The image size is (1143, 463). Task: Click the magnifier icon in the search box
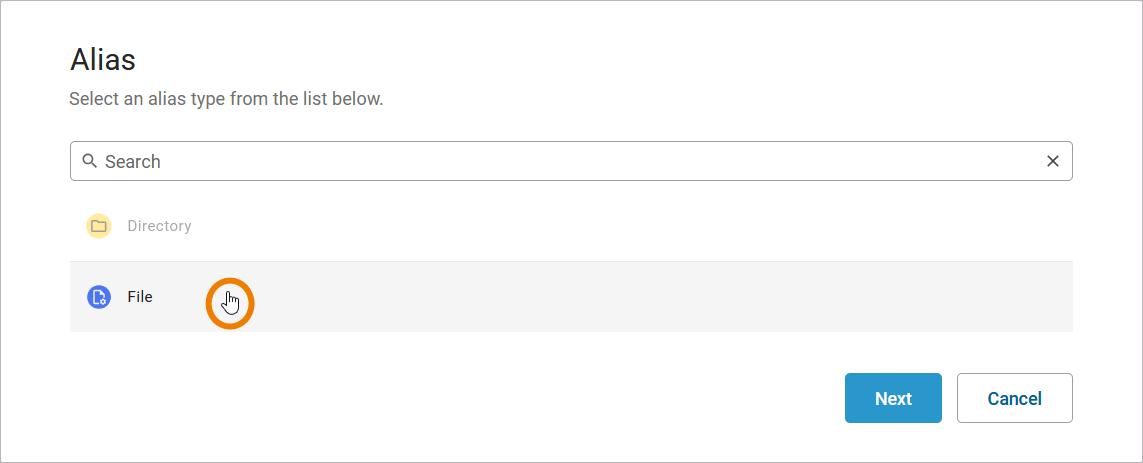coord(90,161)
